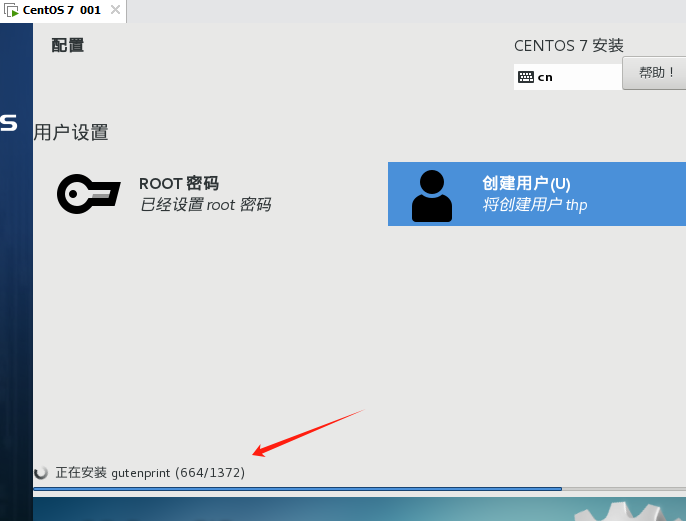Click the cn keyboard layout indicator
Image resolution: width=686 pixels, height=521 pixels.
[567, 77]
